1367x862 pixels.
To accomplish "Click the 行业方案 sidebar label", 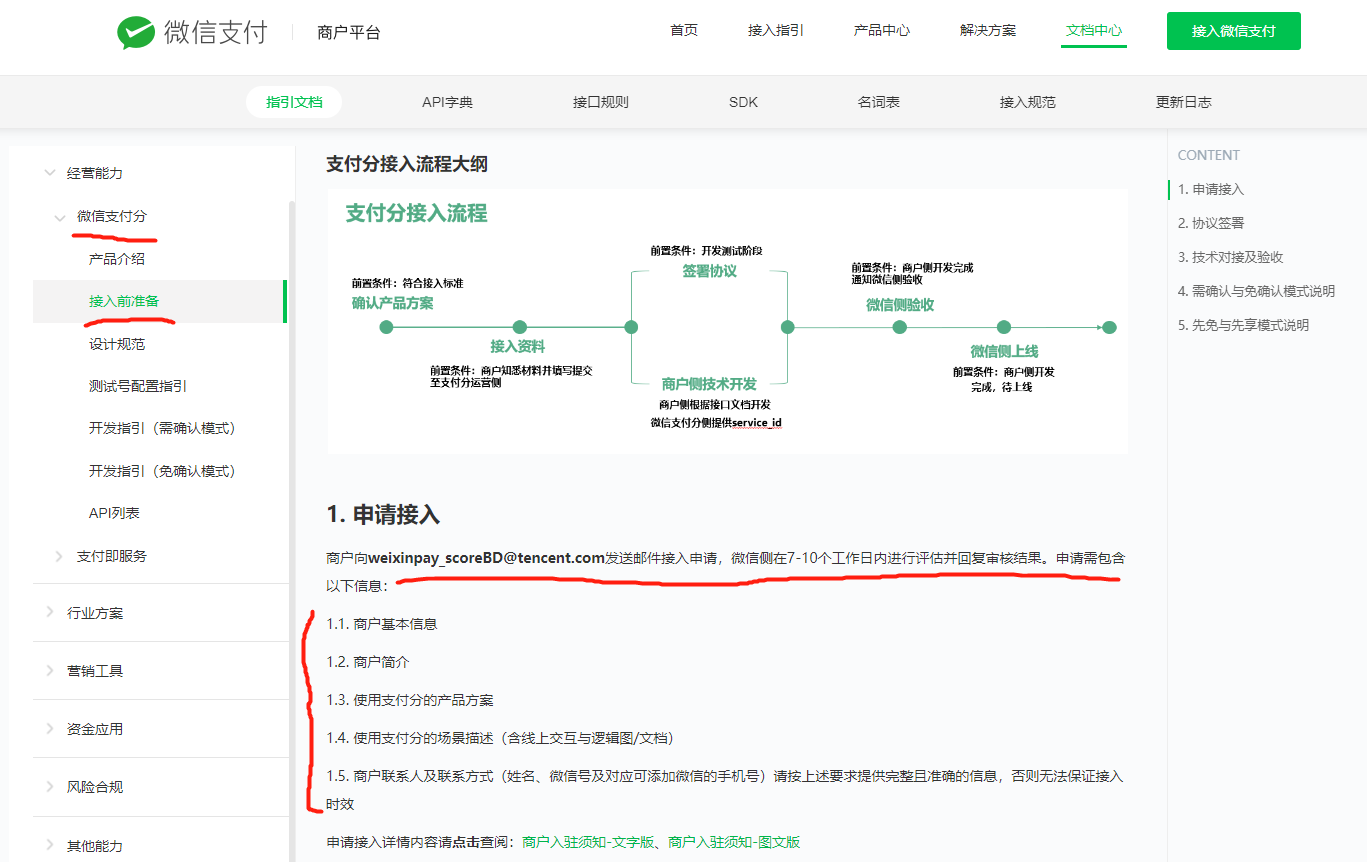I will [95, 613].
